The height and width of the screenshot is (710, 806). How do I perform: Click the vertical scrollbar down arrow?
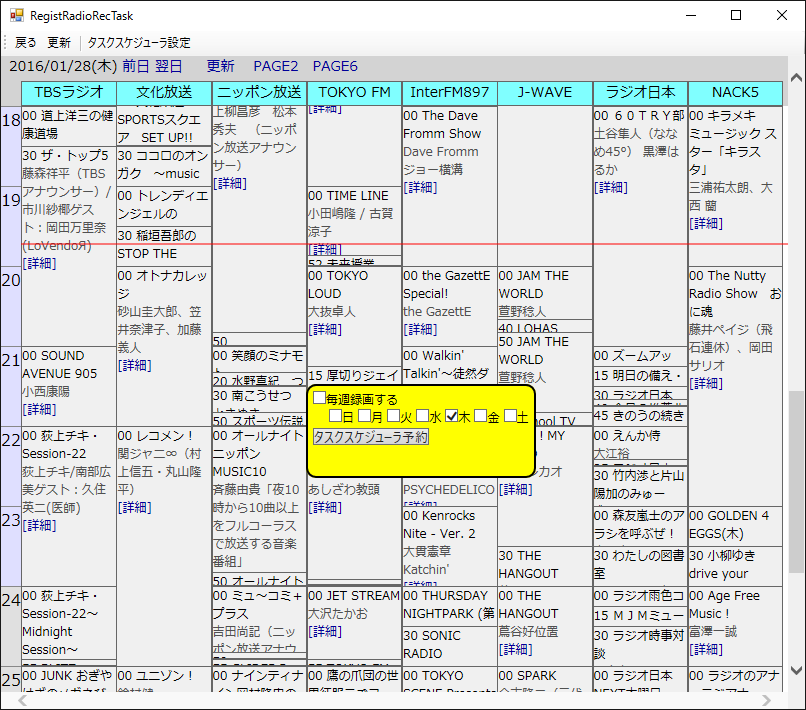pos(796,670)
